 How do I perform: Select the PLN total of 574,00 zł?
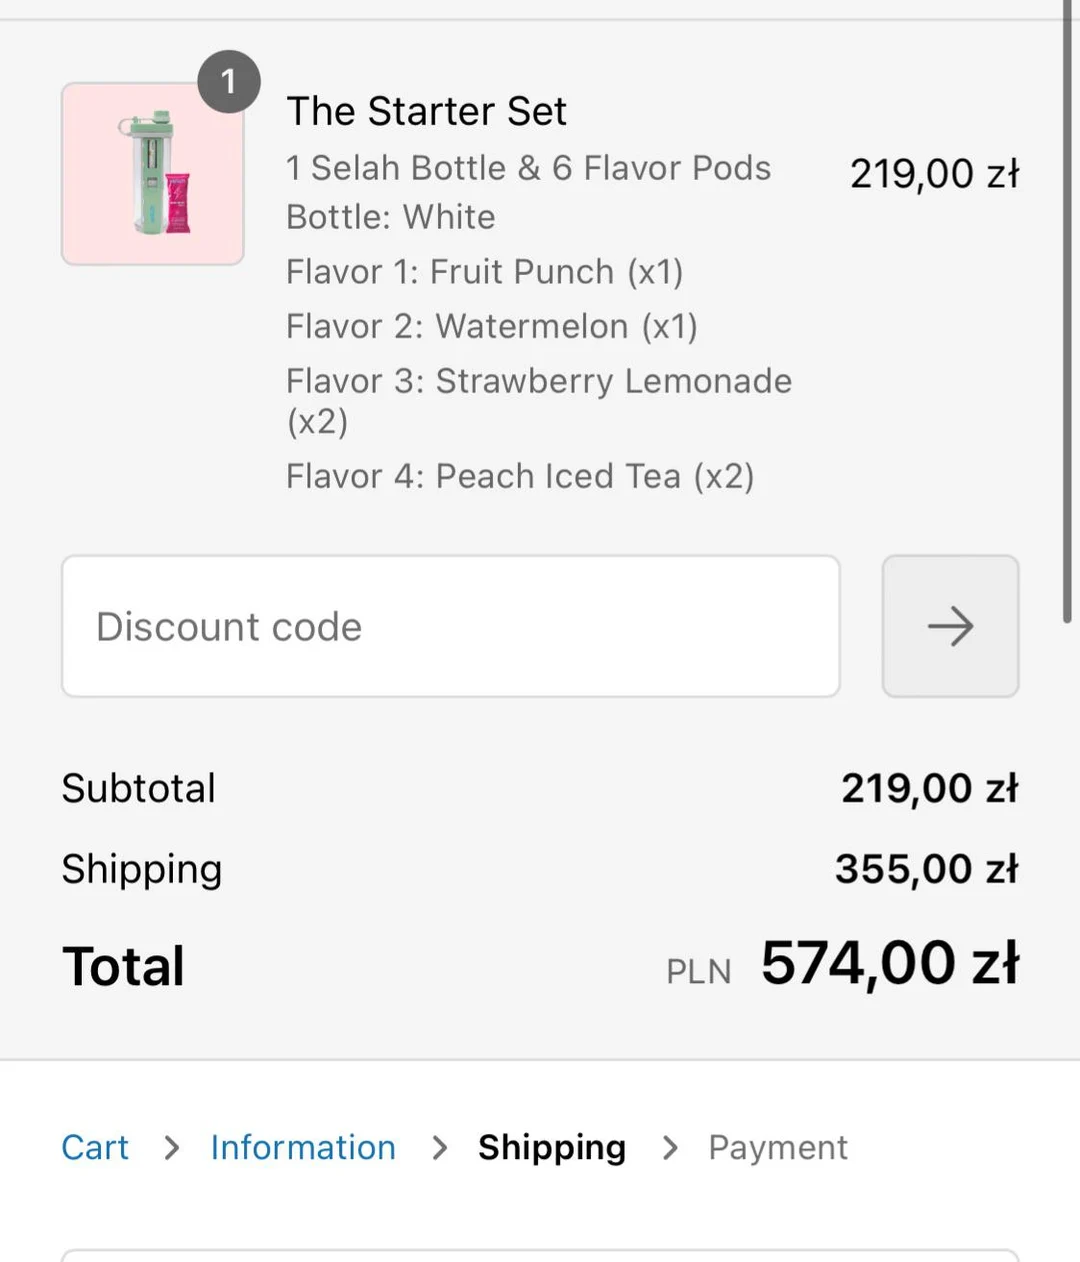pyautogui.click(x=890, y=963)
